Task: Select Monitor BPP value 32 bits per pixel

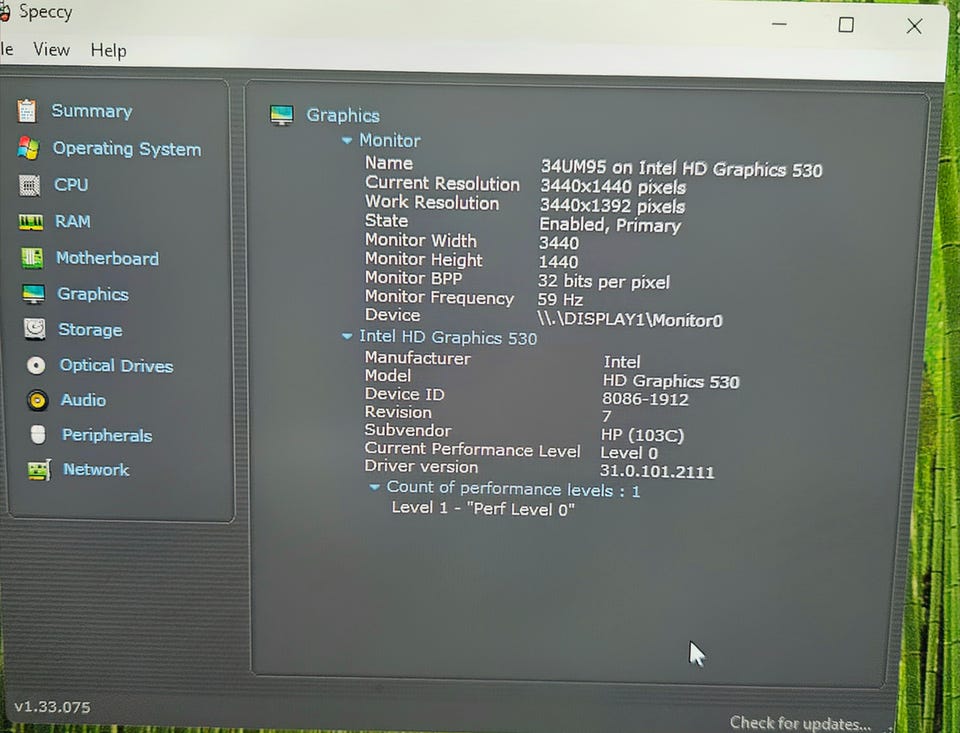Action: (x=604, y=282)
